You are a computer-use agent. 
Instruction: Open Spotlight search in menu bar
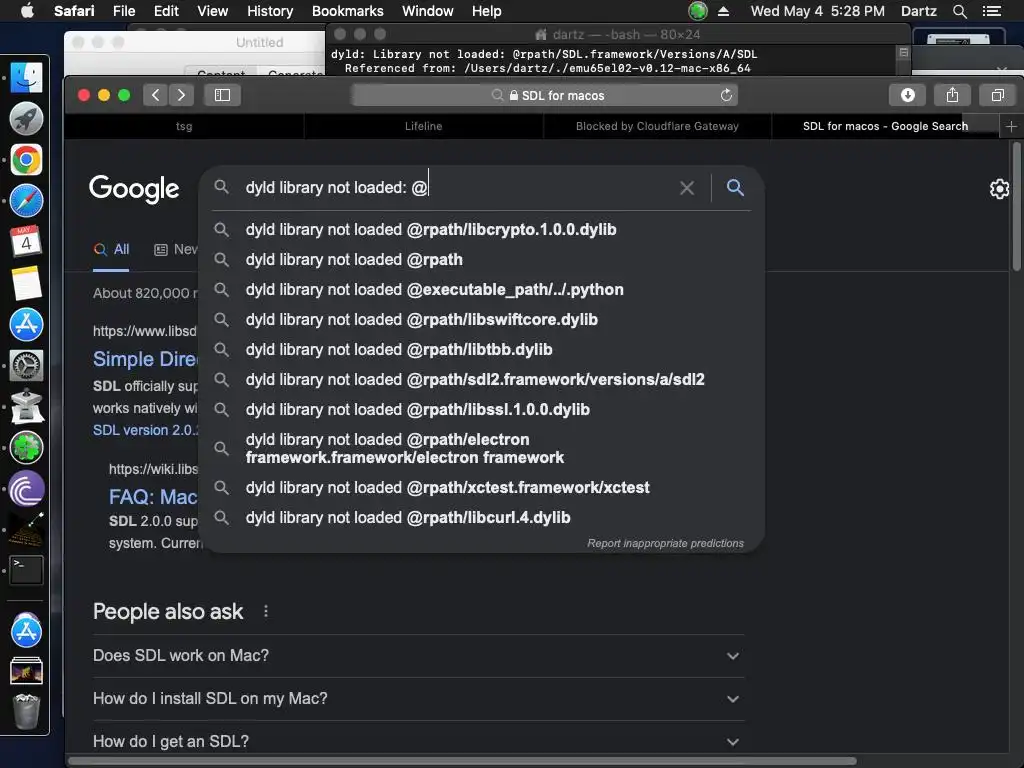pos(959,11)
